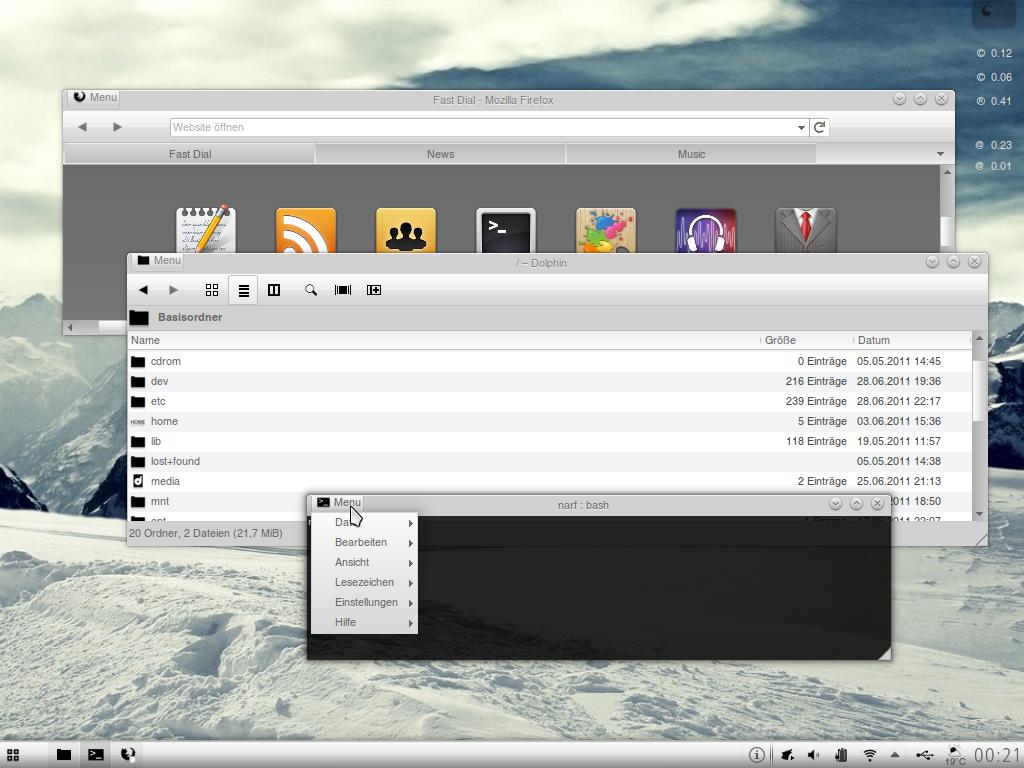The image size is (1024, 768).
Task: Open the taskbar application launcher grid
Action: click(12, 755)
